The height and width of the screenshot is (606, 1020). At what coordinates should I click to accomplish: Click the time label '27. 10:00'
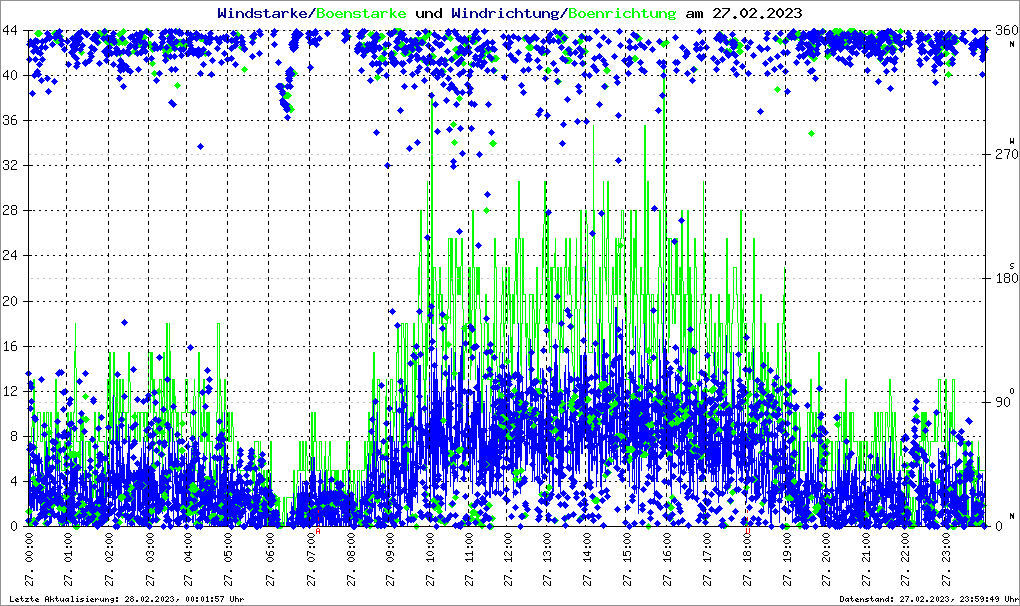coord(430,560)
